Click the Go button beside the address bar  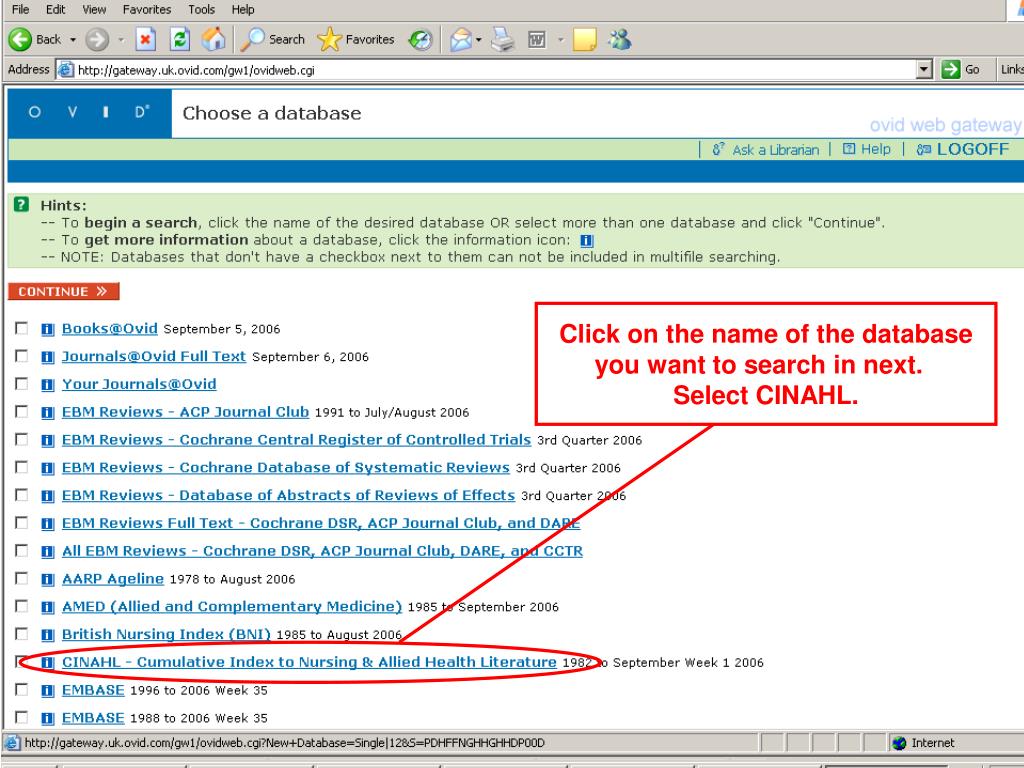[961, 69]
